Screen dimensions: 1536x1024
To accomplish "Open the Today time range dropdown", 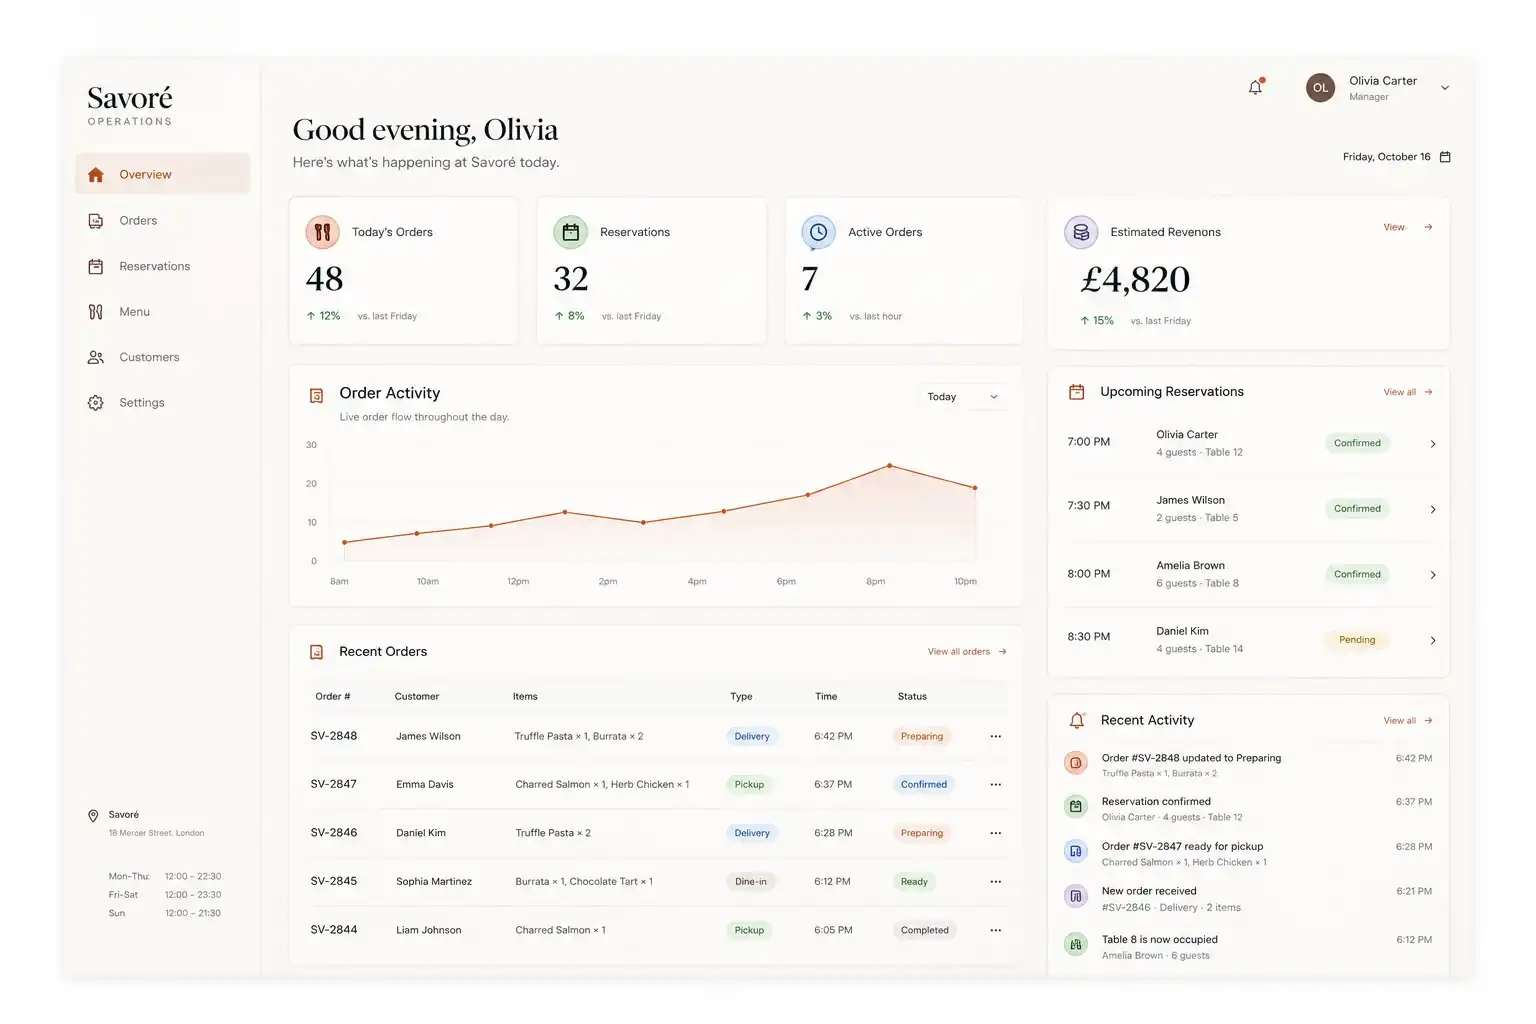I will (x=963, y=397).
